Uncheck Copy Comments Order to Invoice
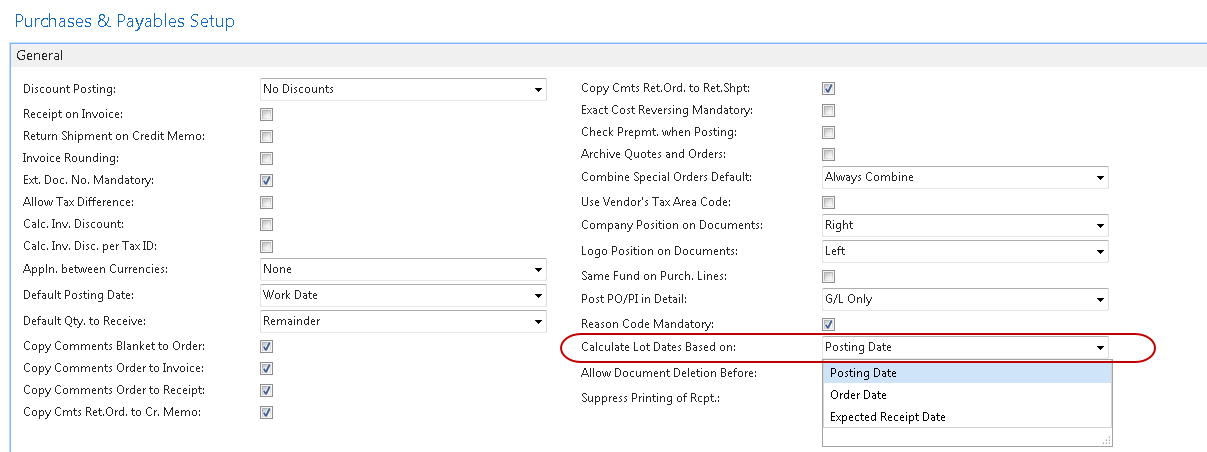 tap(267, 369)
